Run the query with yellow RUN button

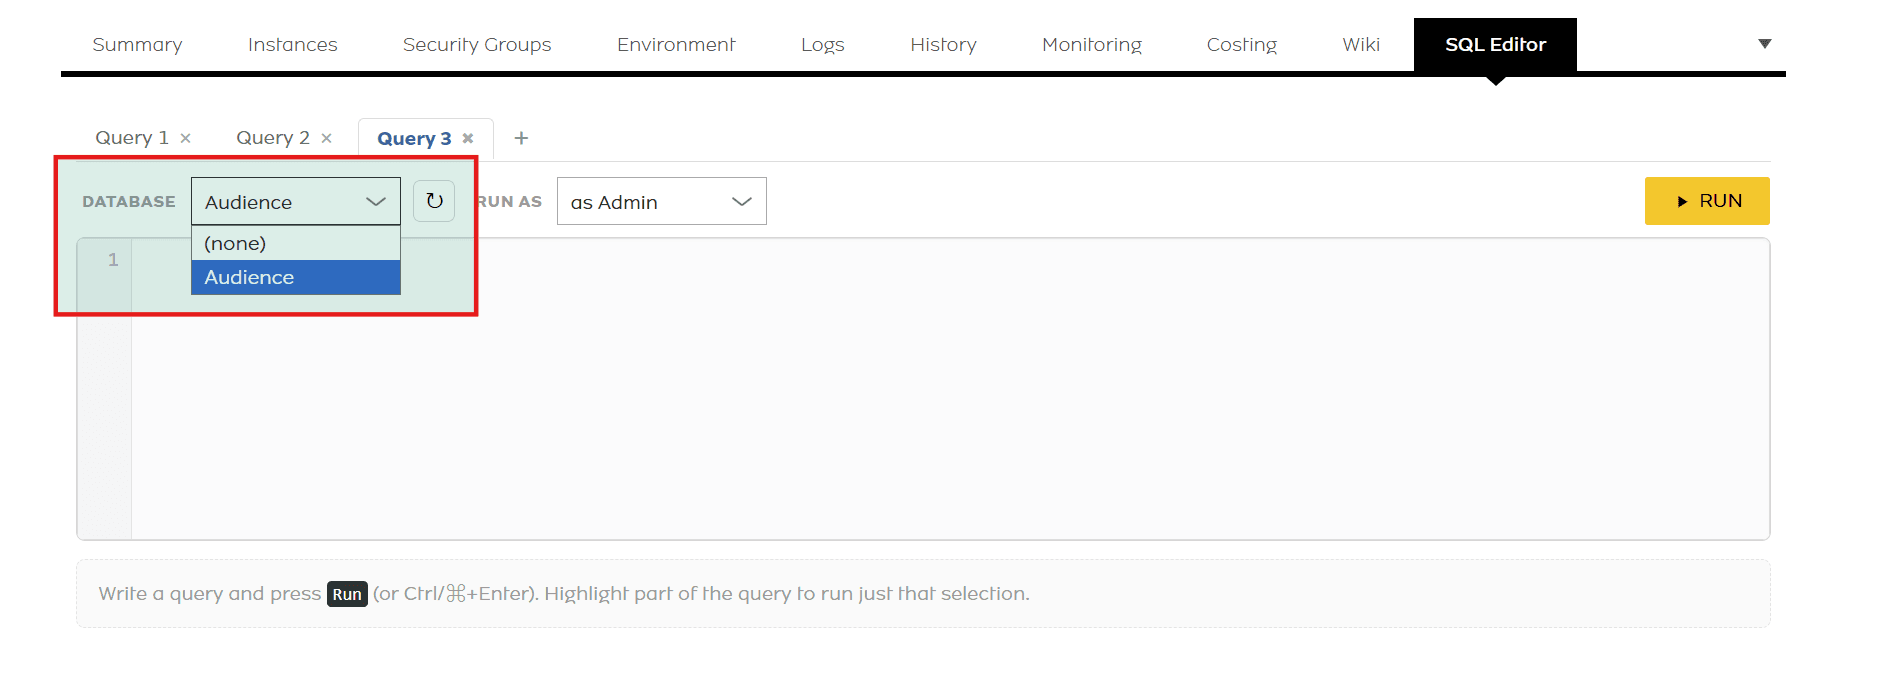point(1707,201)
